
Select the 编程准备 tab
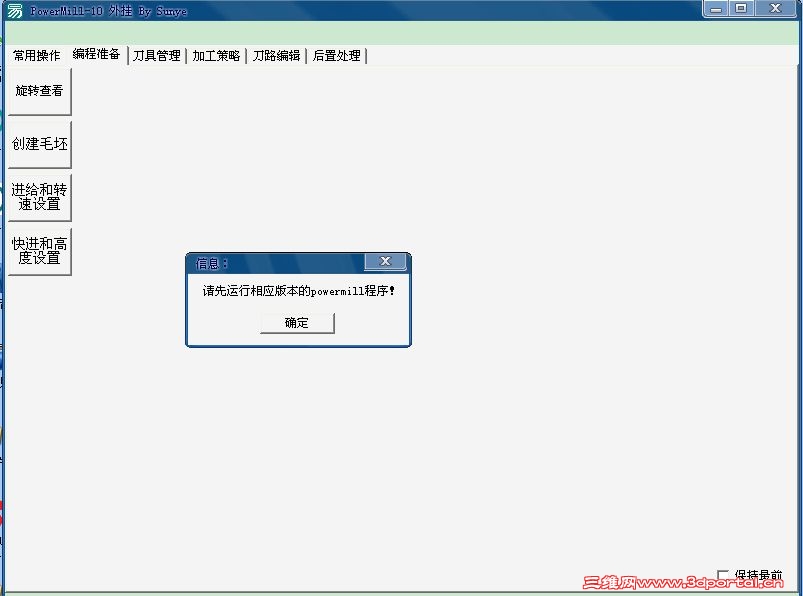pyautogui.click(x=96, y=54)
